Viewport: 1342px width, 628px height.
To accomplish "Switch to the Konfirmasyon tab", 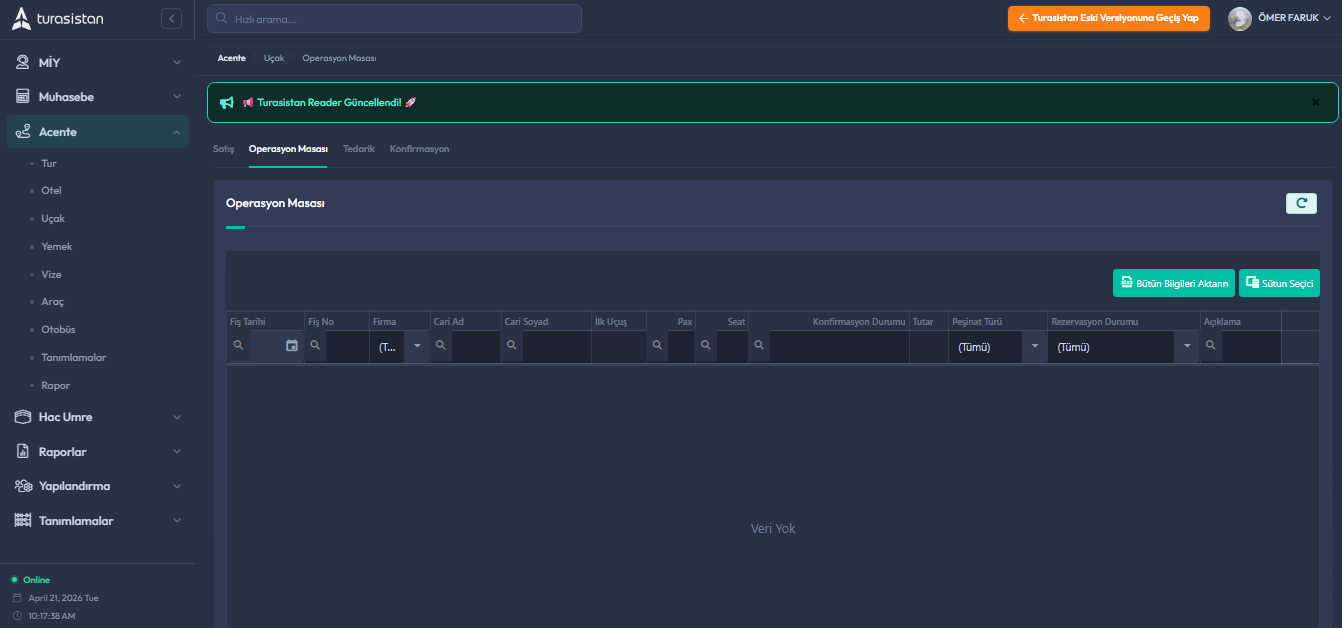I will tap(419, 149).
